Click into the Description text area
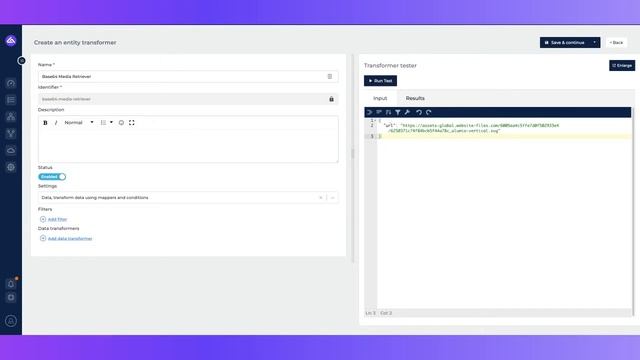 pos(188,145)
